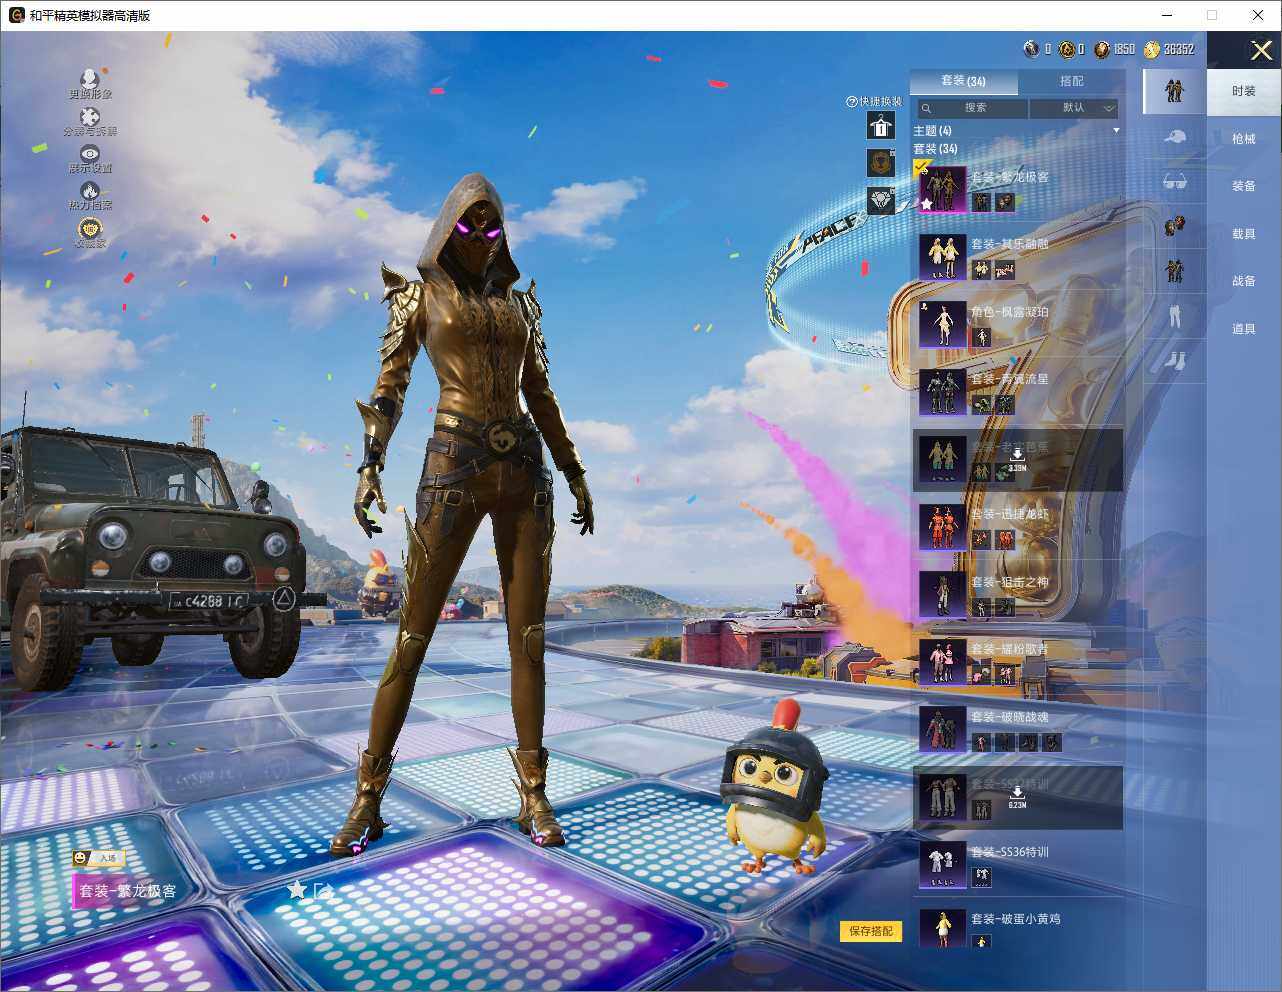Viewport: 1282px width, 992px height.
Task: Click the emulator app icon in title bar
Action: coord(16,15)
